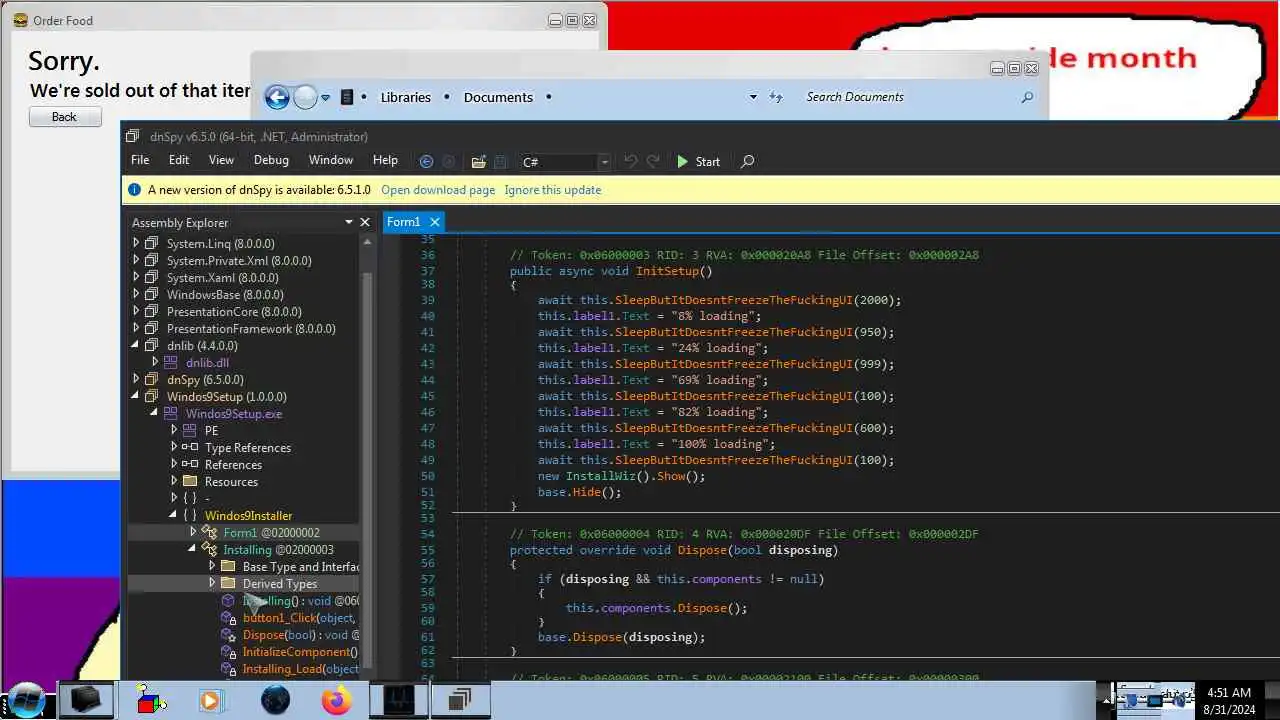The width and height of the screenshot is (1280, 720).
Task: Click System.Xaml (8.0.0.0) assembly icon
Action: point(152,277)
